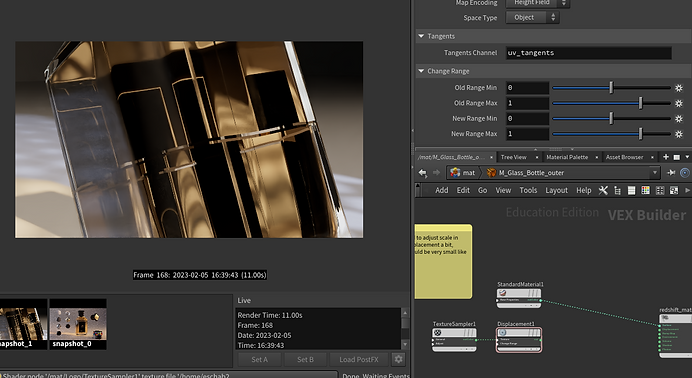Select the snapshot_0 render thumbnail
The height and width of the screenshot is (378, 692).
pos(78,324)
